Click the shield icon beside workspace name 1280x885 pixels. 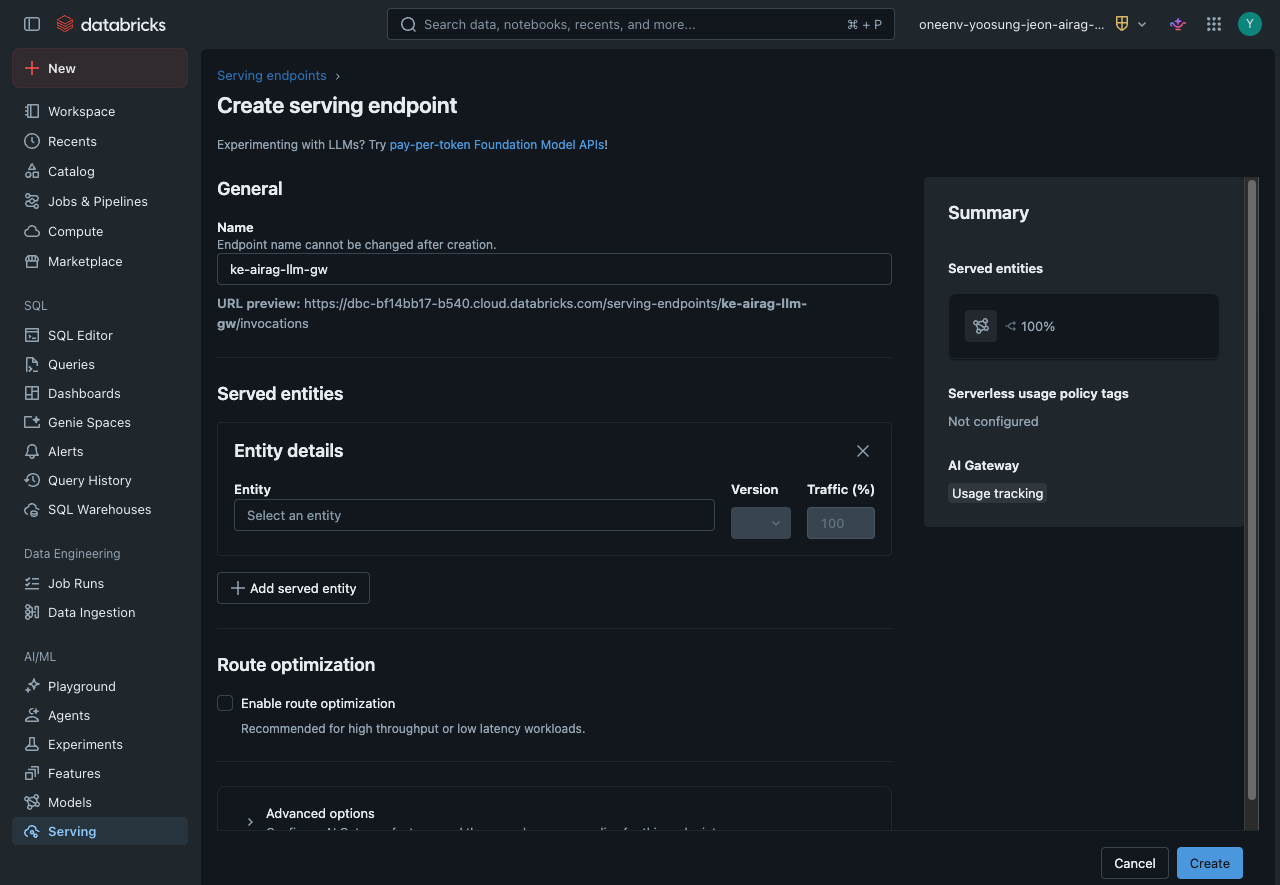[x=1122, y=24]
